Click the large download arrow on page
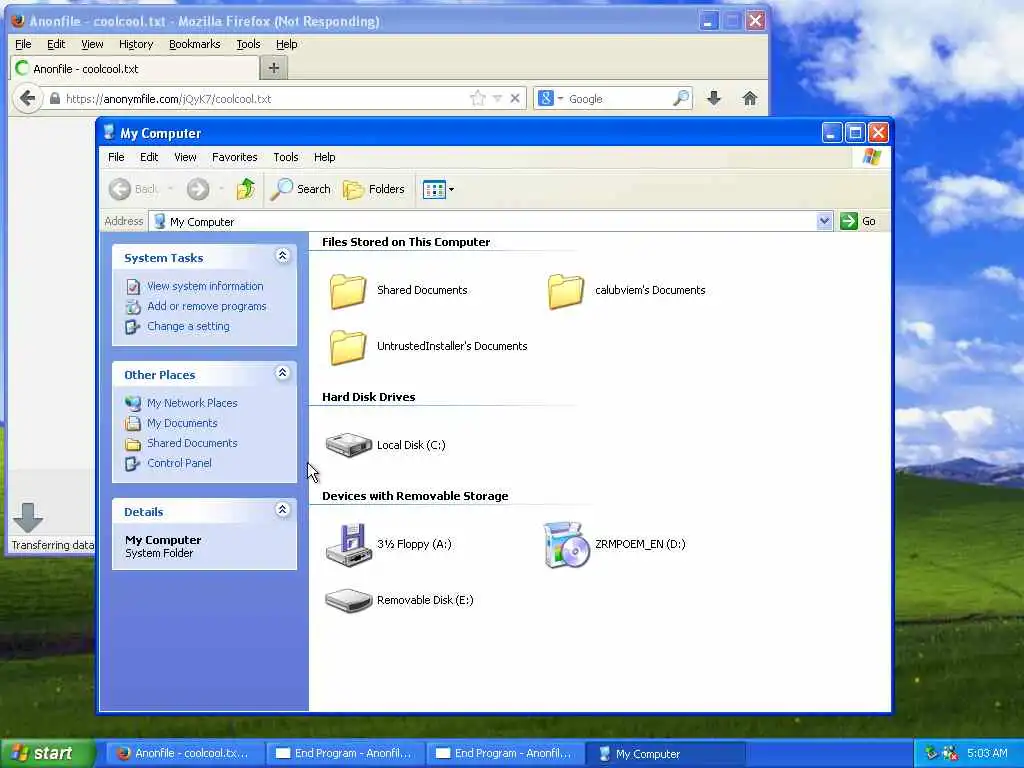The height and width of the screenshot is (768, 1024). tap(28, 517)
